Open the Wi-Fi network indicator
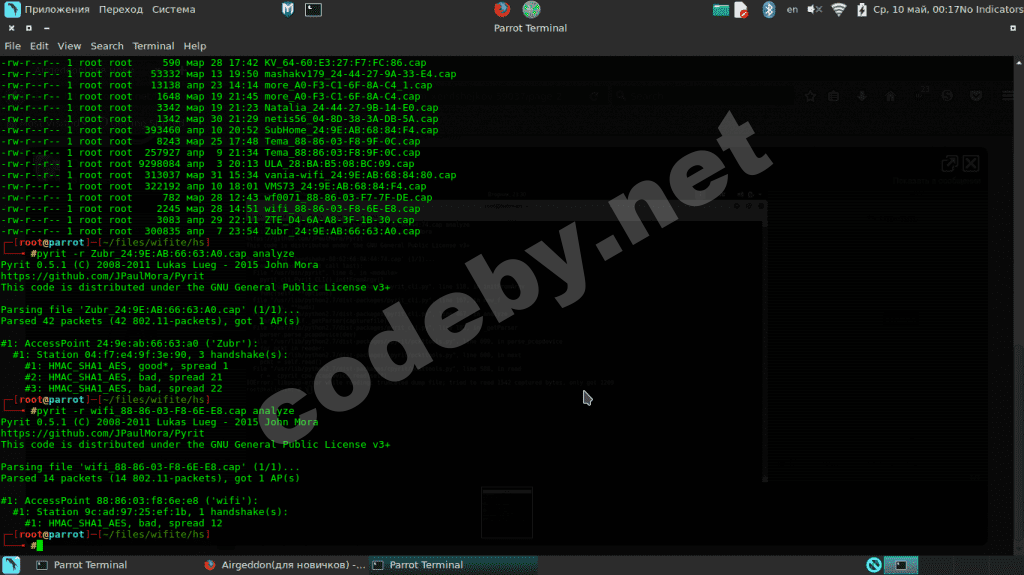 coord(839,10)
